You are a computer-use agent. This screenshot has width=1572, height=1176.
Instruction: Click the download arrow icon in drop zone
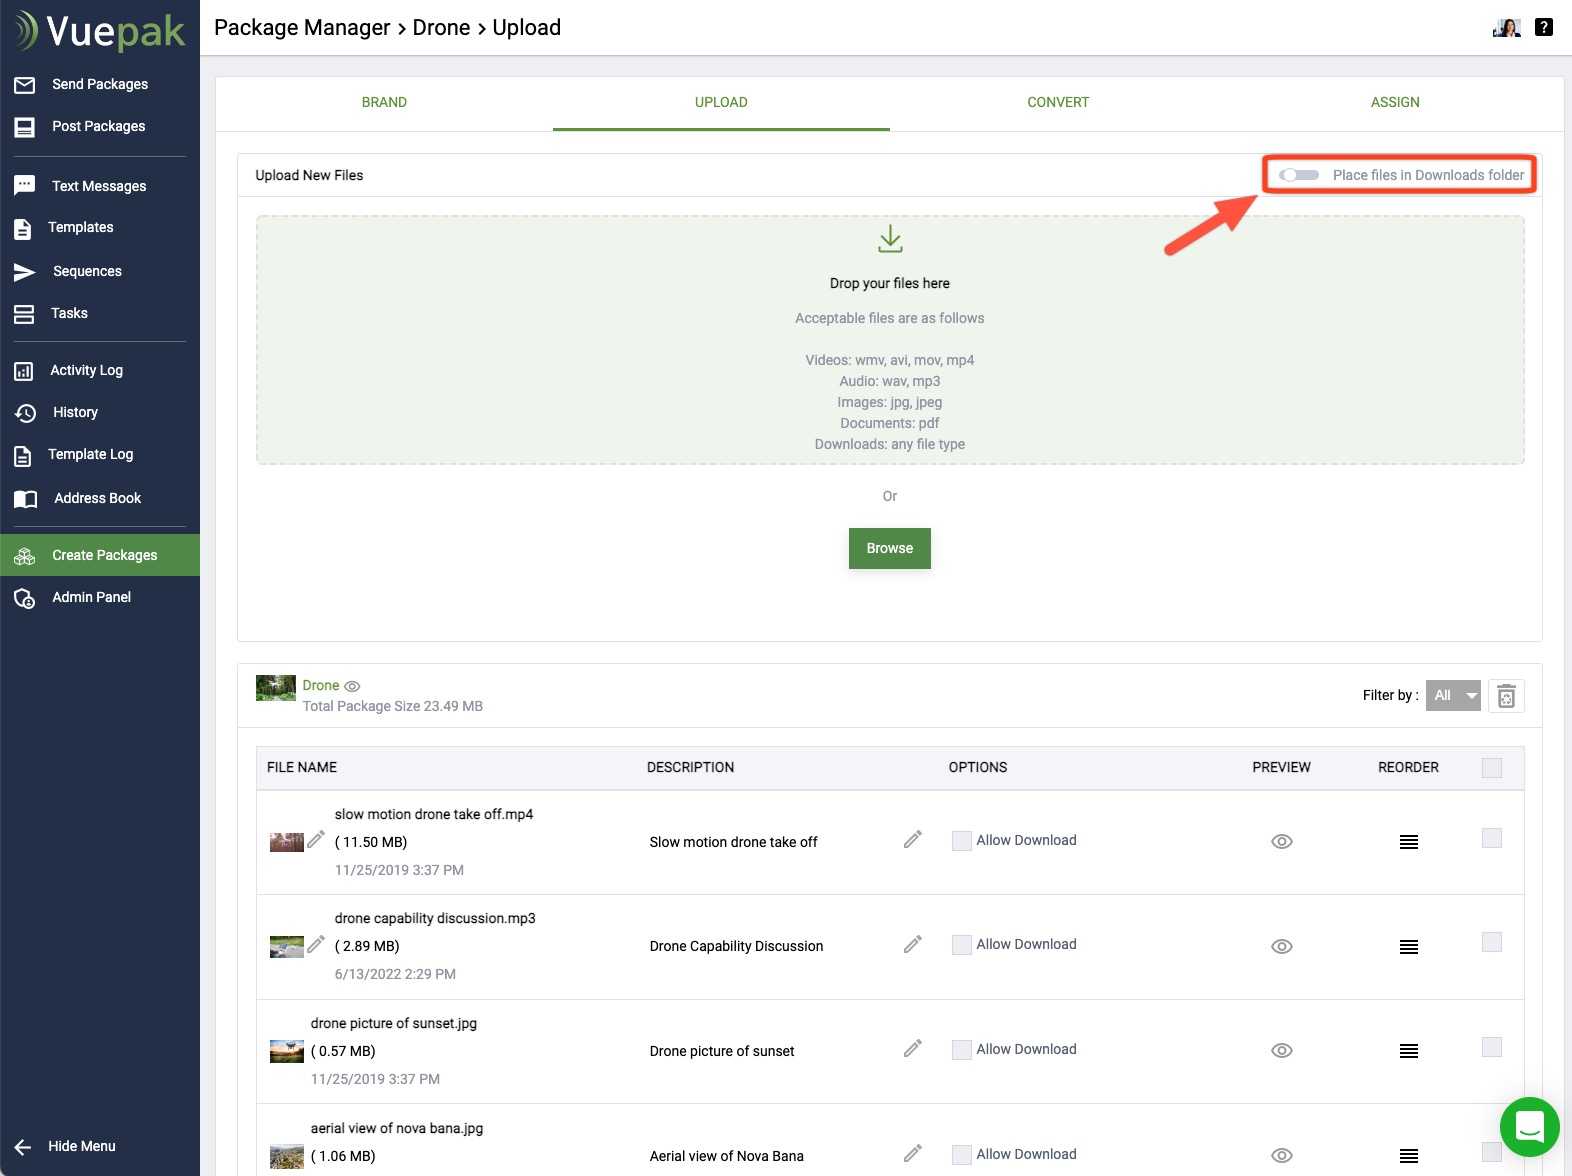coord(890,239)
